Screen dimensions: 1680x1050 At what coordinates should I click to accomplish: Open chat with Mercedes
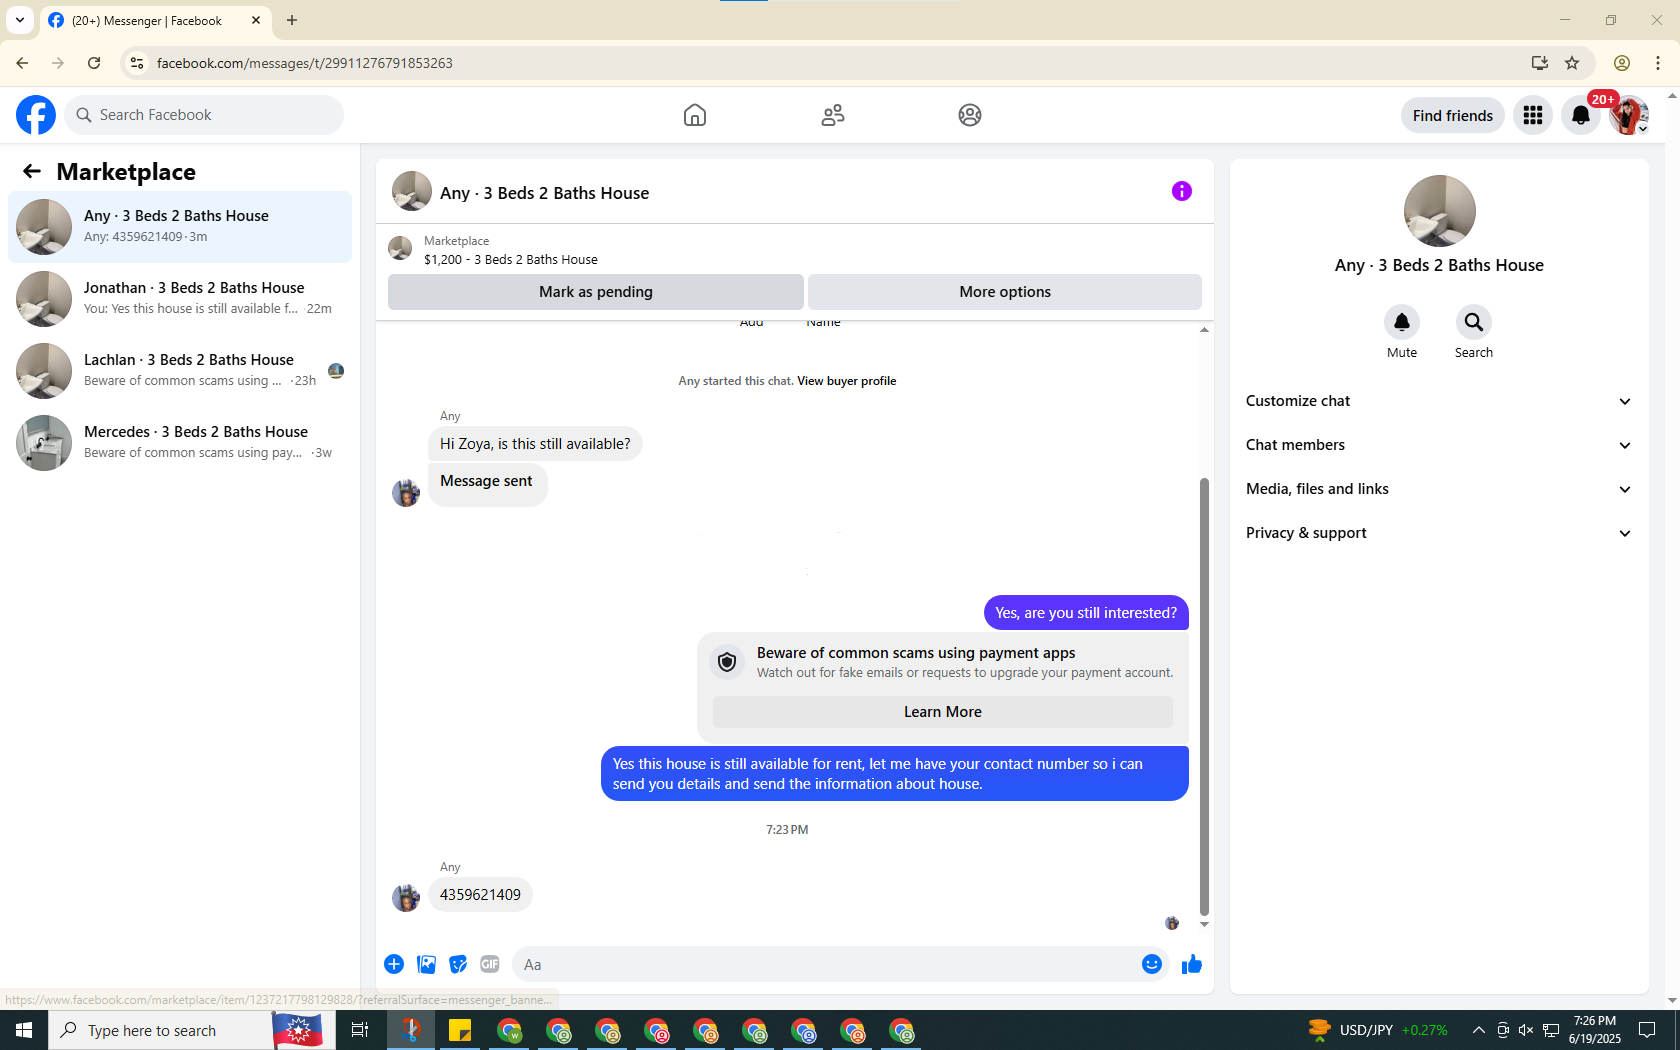pos(180,443)
